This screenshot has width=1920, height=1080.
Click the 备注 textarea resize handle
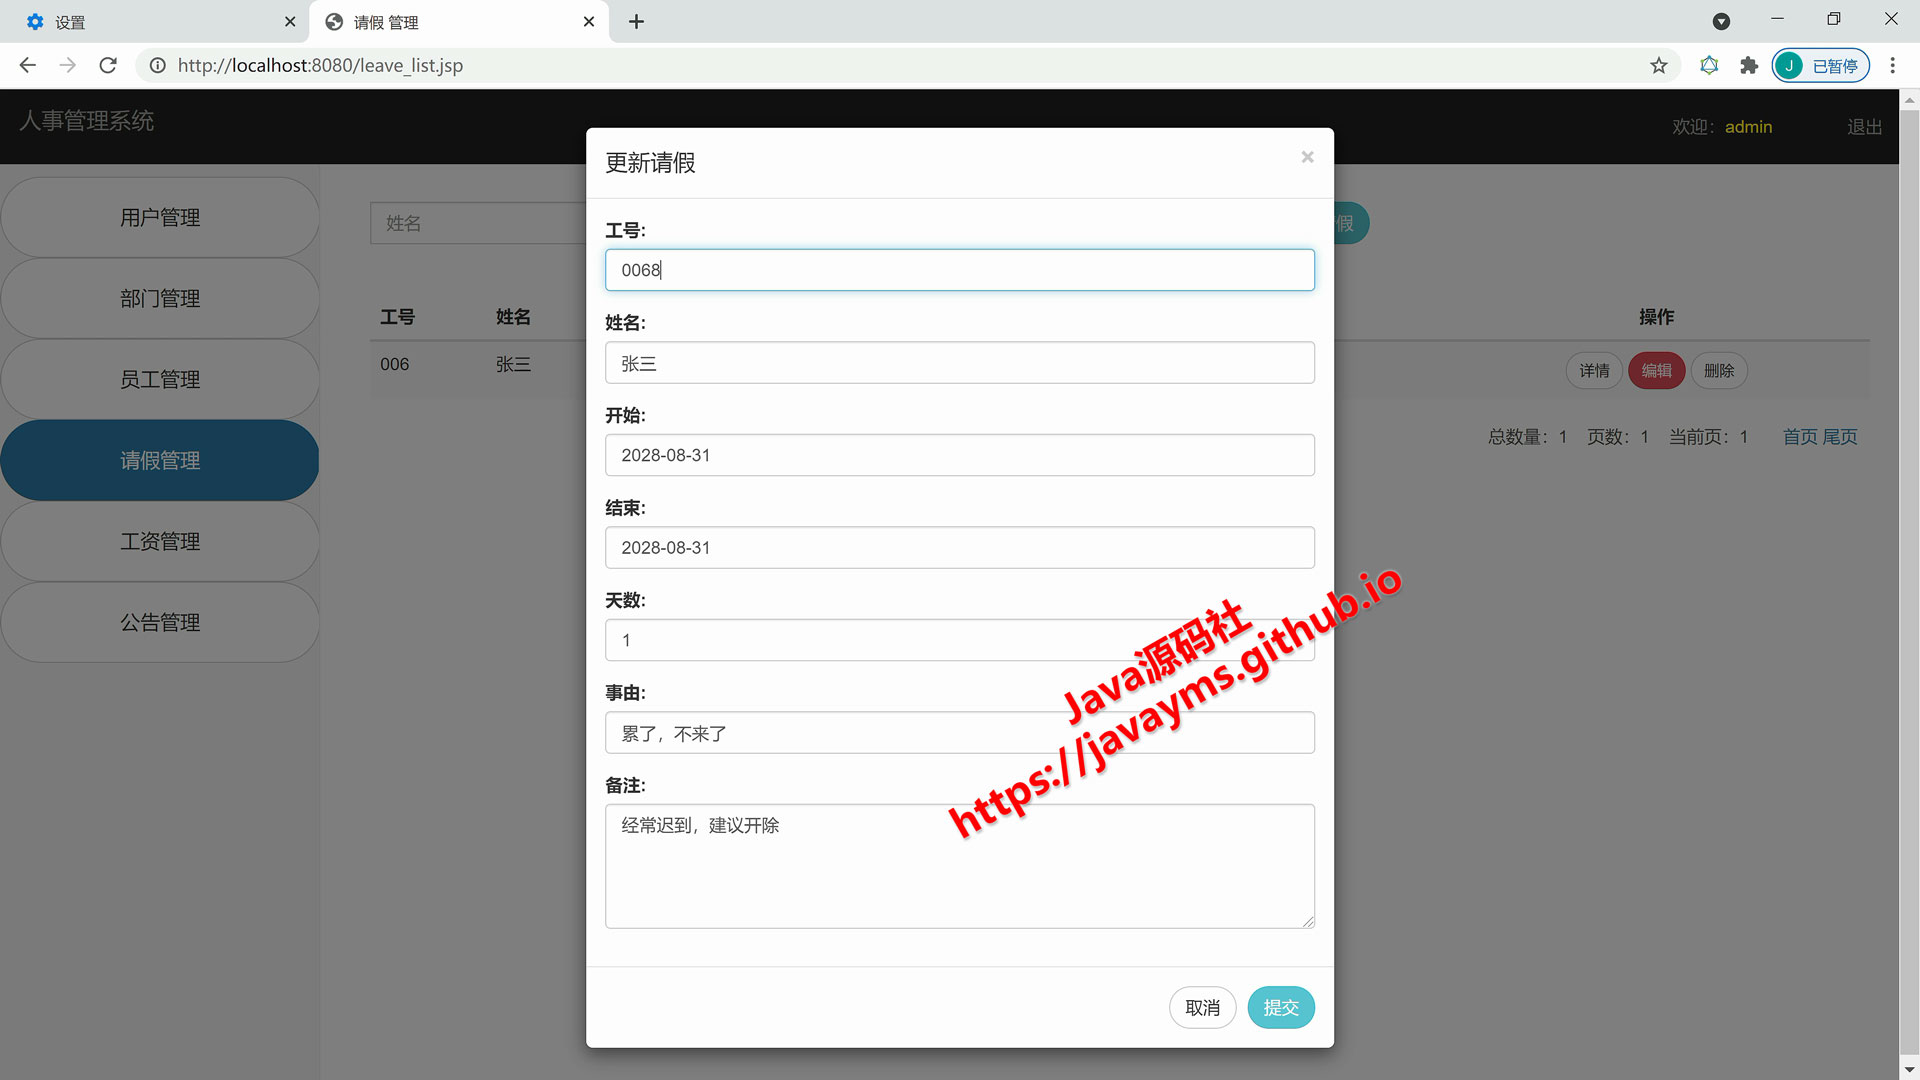pos(1308,922)
